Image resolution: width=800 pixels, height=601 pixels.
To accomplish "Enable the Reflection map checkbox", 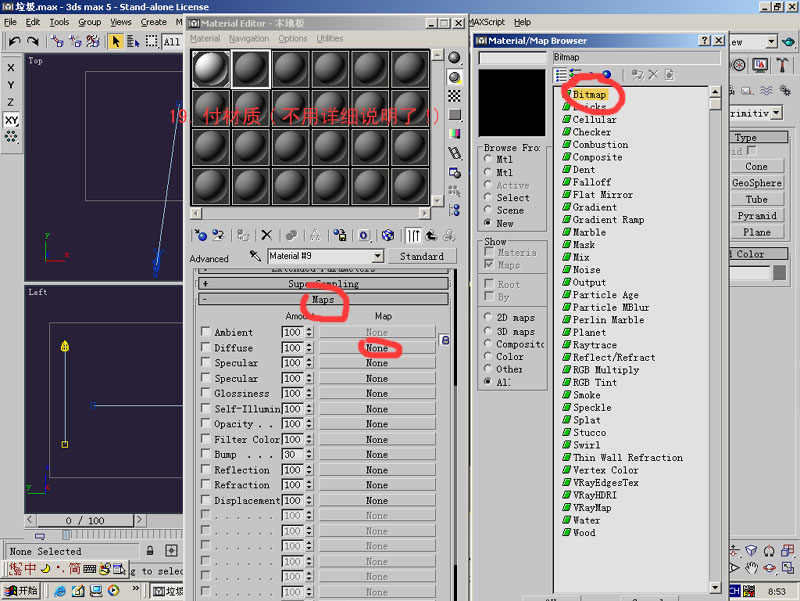I will [x=206, y=469].
